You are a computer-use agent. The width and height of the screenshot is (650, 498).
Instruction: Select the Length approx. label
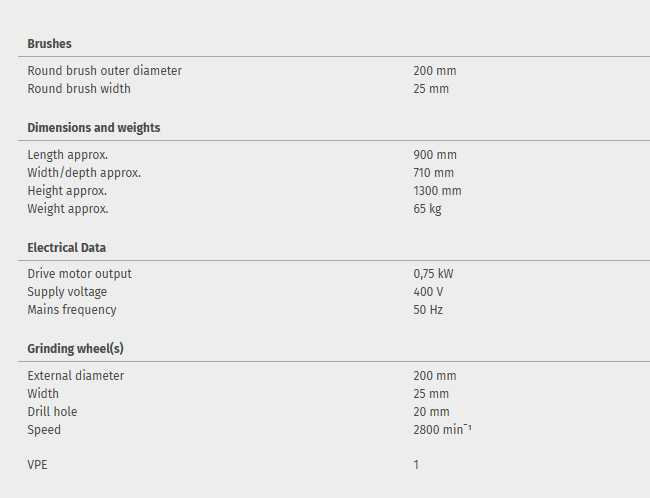tap(67, 155)
